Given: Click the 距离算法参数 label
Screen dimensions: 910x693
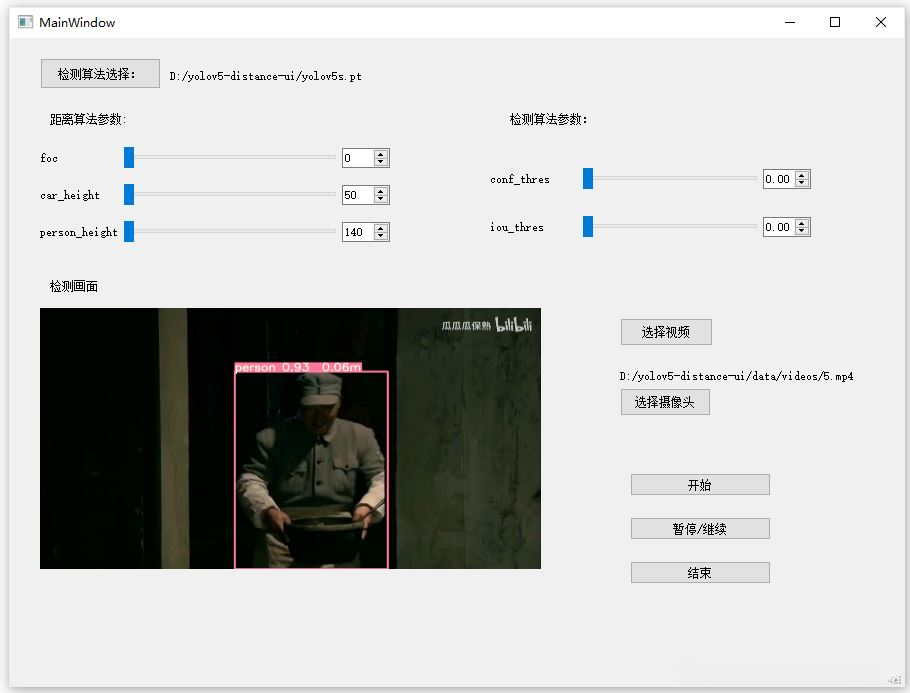Looking at the screenshot, I should pos(88,119).
